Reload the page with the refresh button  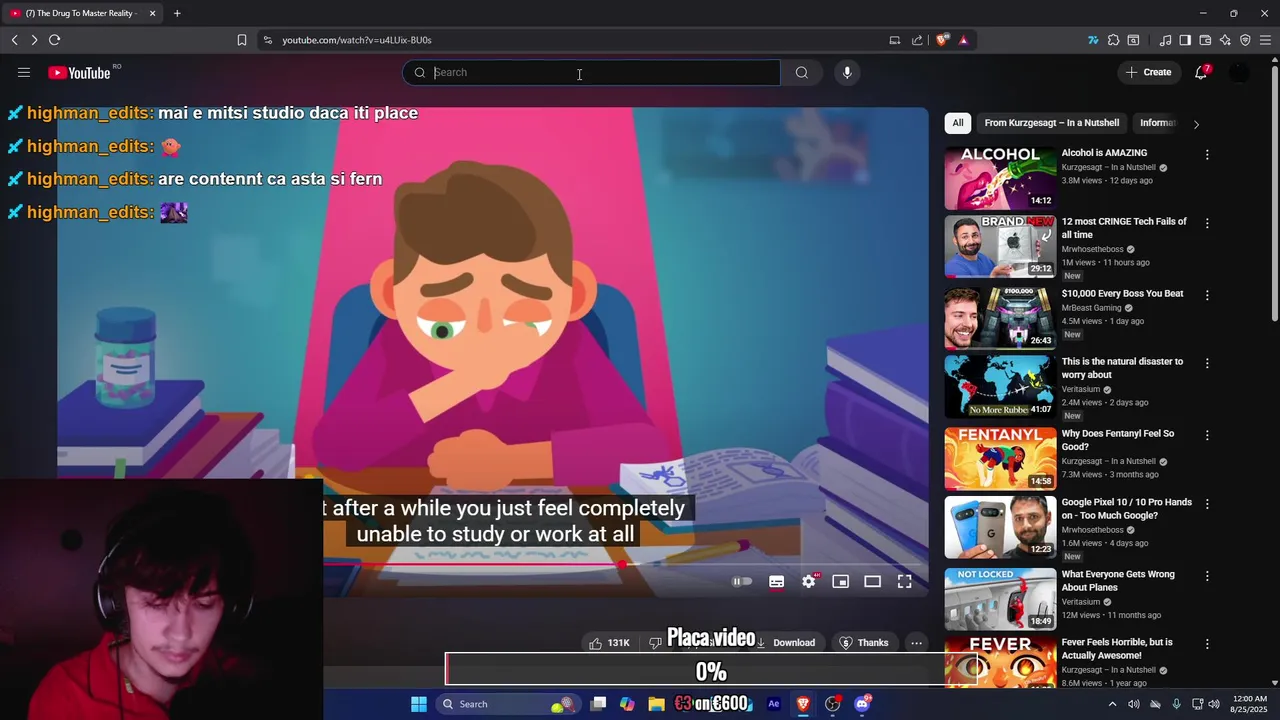[54, 40]
